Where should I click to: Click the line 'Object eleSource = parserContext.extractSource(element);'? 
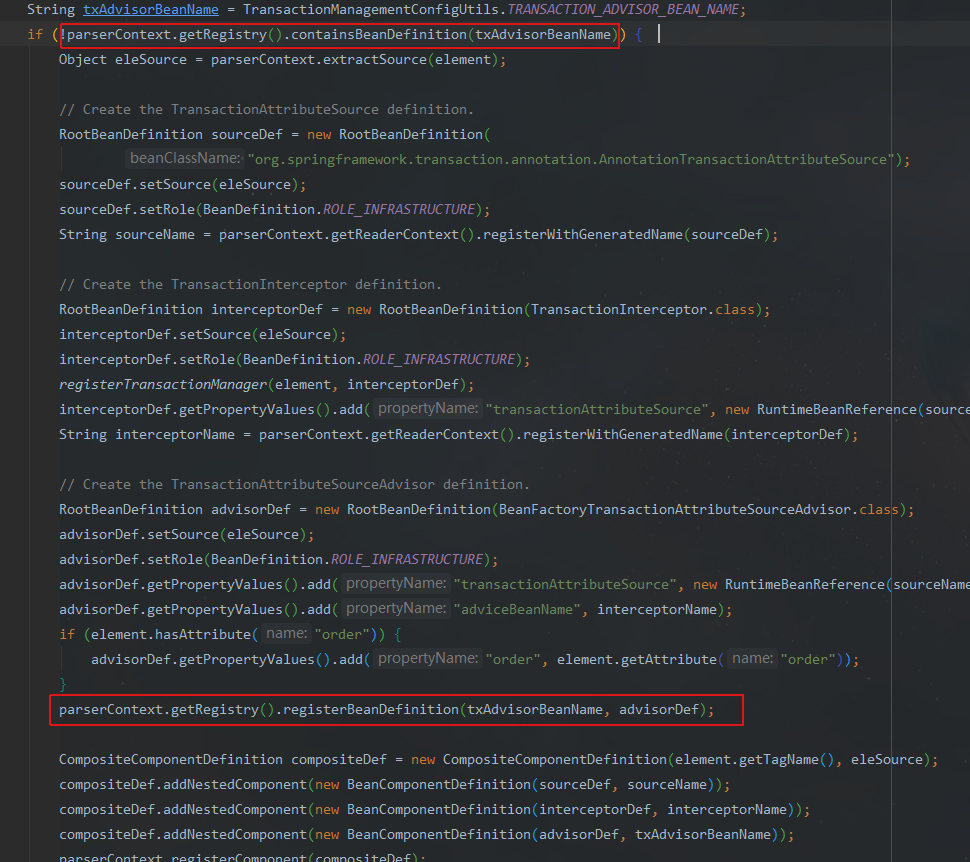pos(282,59)
